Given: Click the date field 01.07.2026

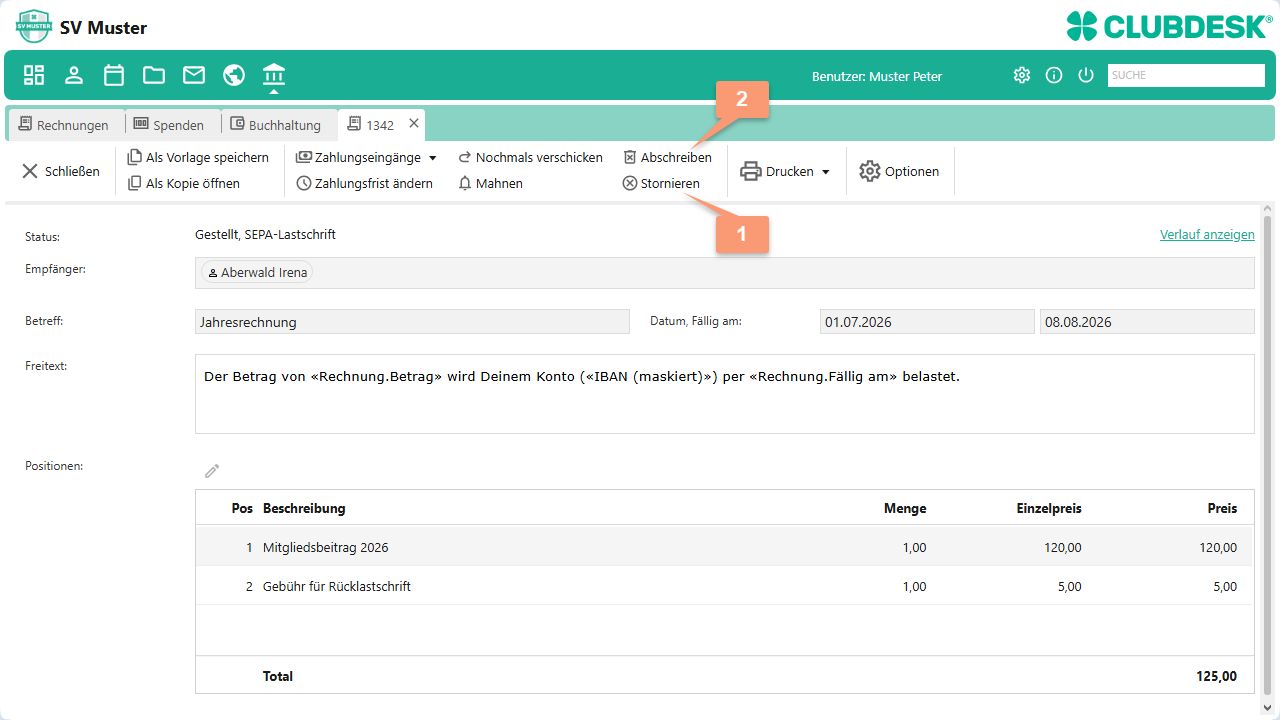Looking at the screenshot, I should 927,322.
